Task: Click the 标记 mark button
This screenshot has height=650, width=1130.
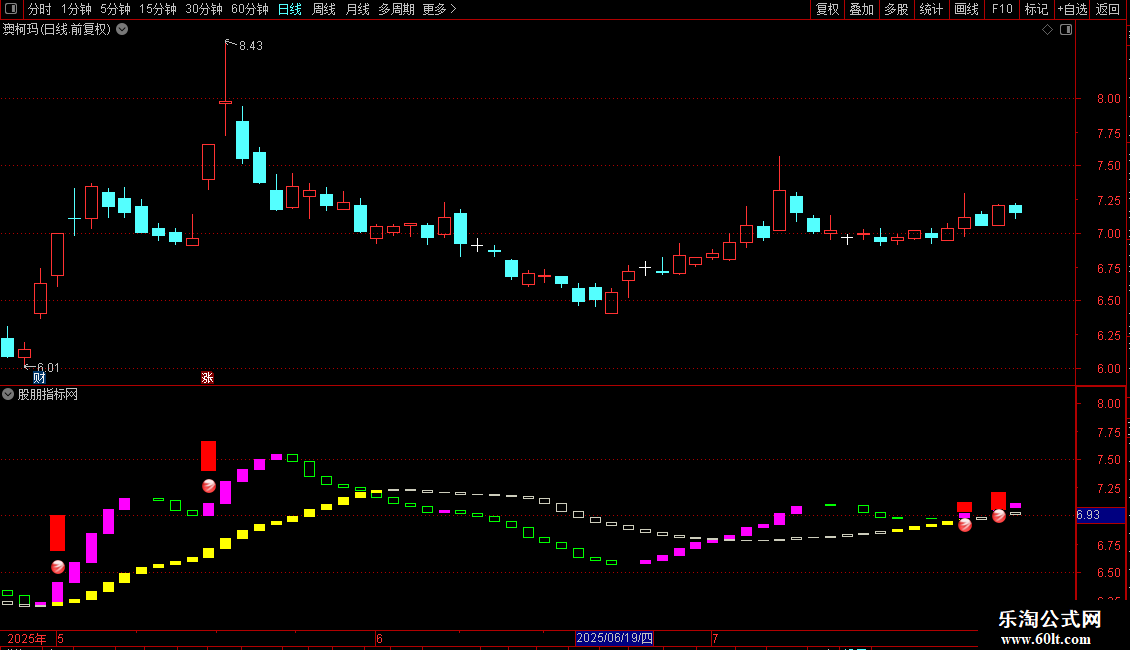Action: tap(1036, 9)
